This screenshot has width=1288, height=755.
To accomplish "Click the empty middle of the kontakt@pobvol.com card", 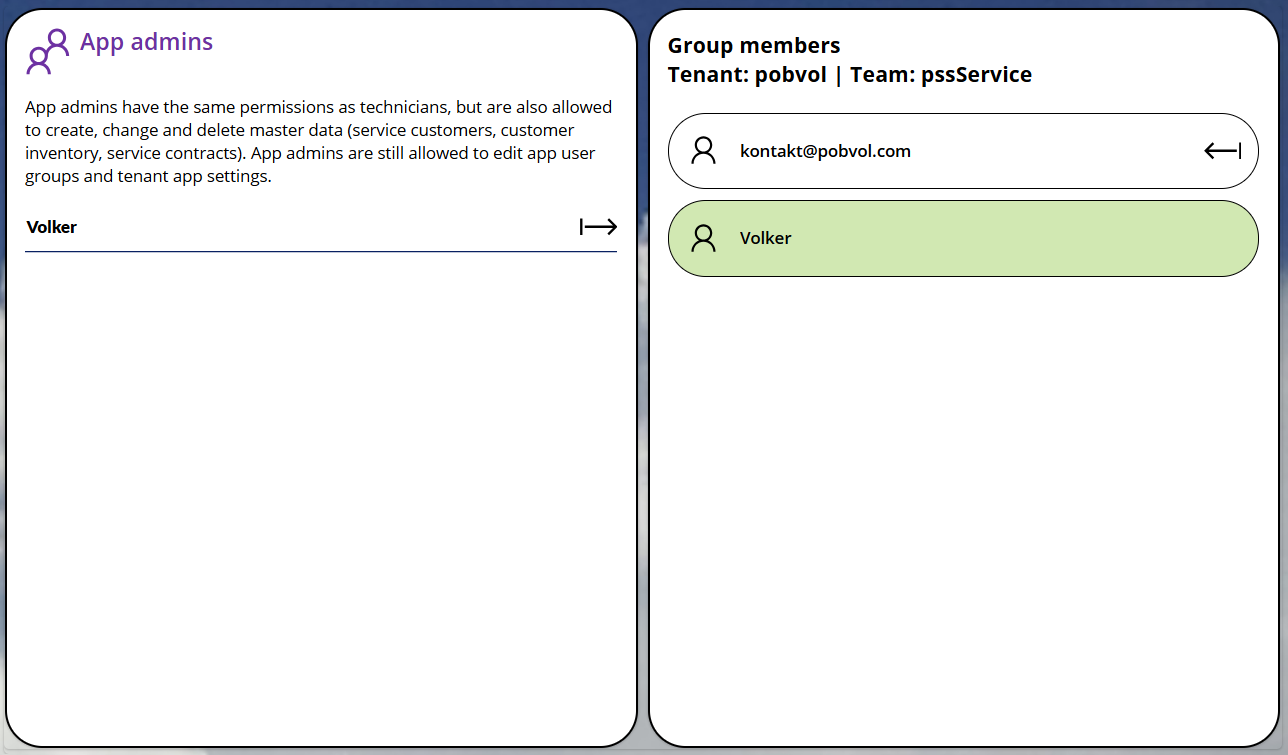I will (1050, 151).
